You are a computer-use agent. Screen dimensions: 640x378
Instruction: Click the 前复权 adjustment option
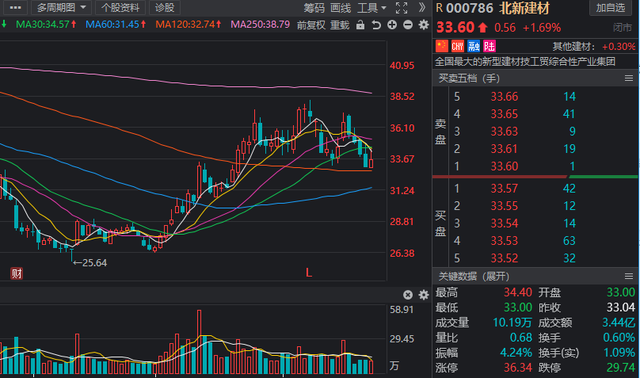tap(311, 25)
